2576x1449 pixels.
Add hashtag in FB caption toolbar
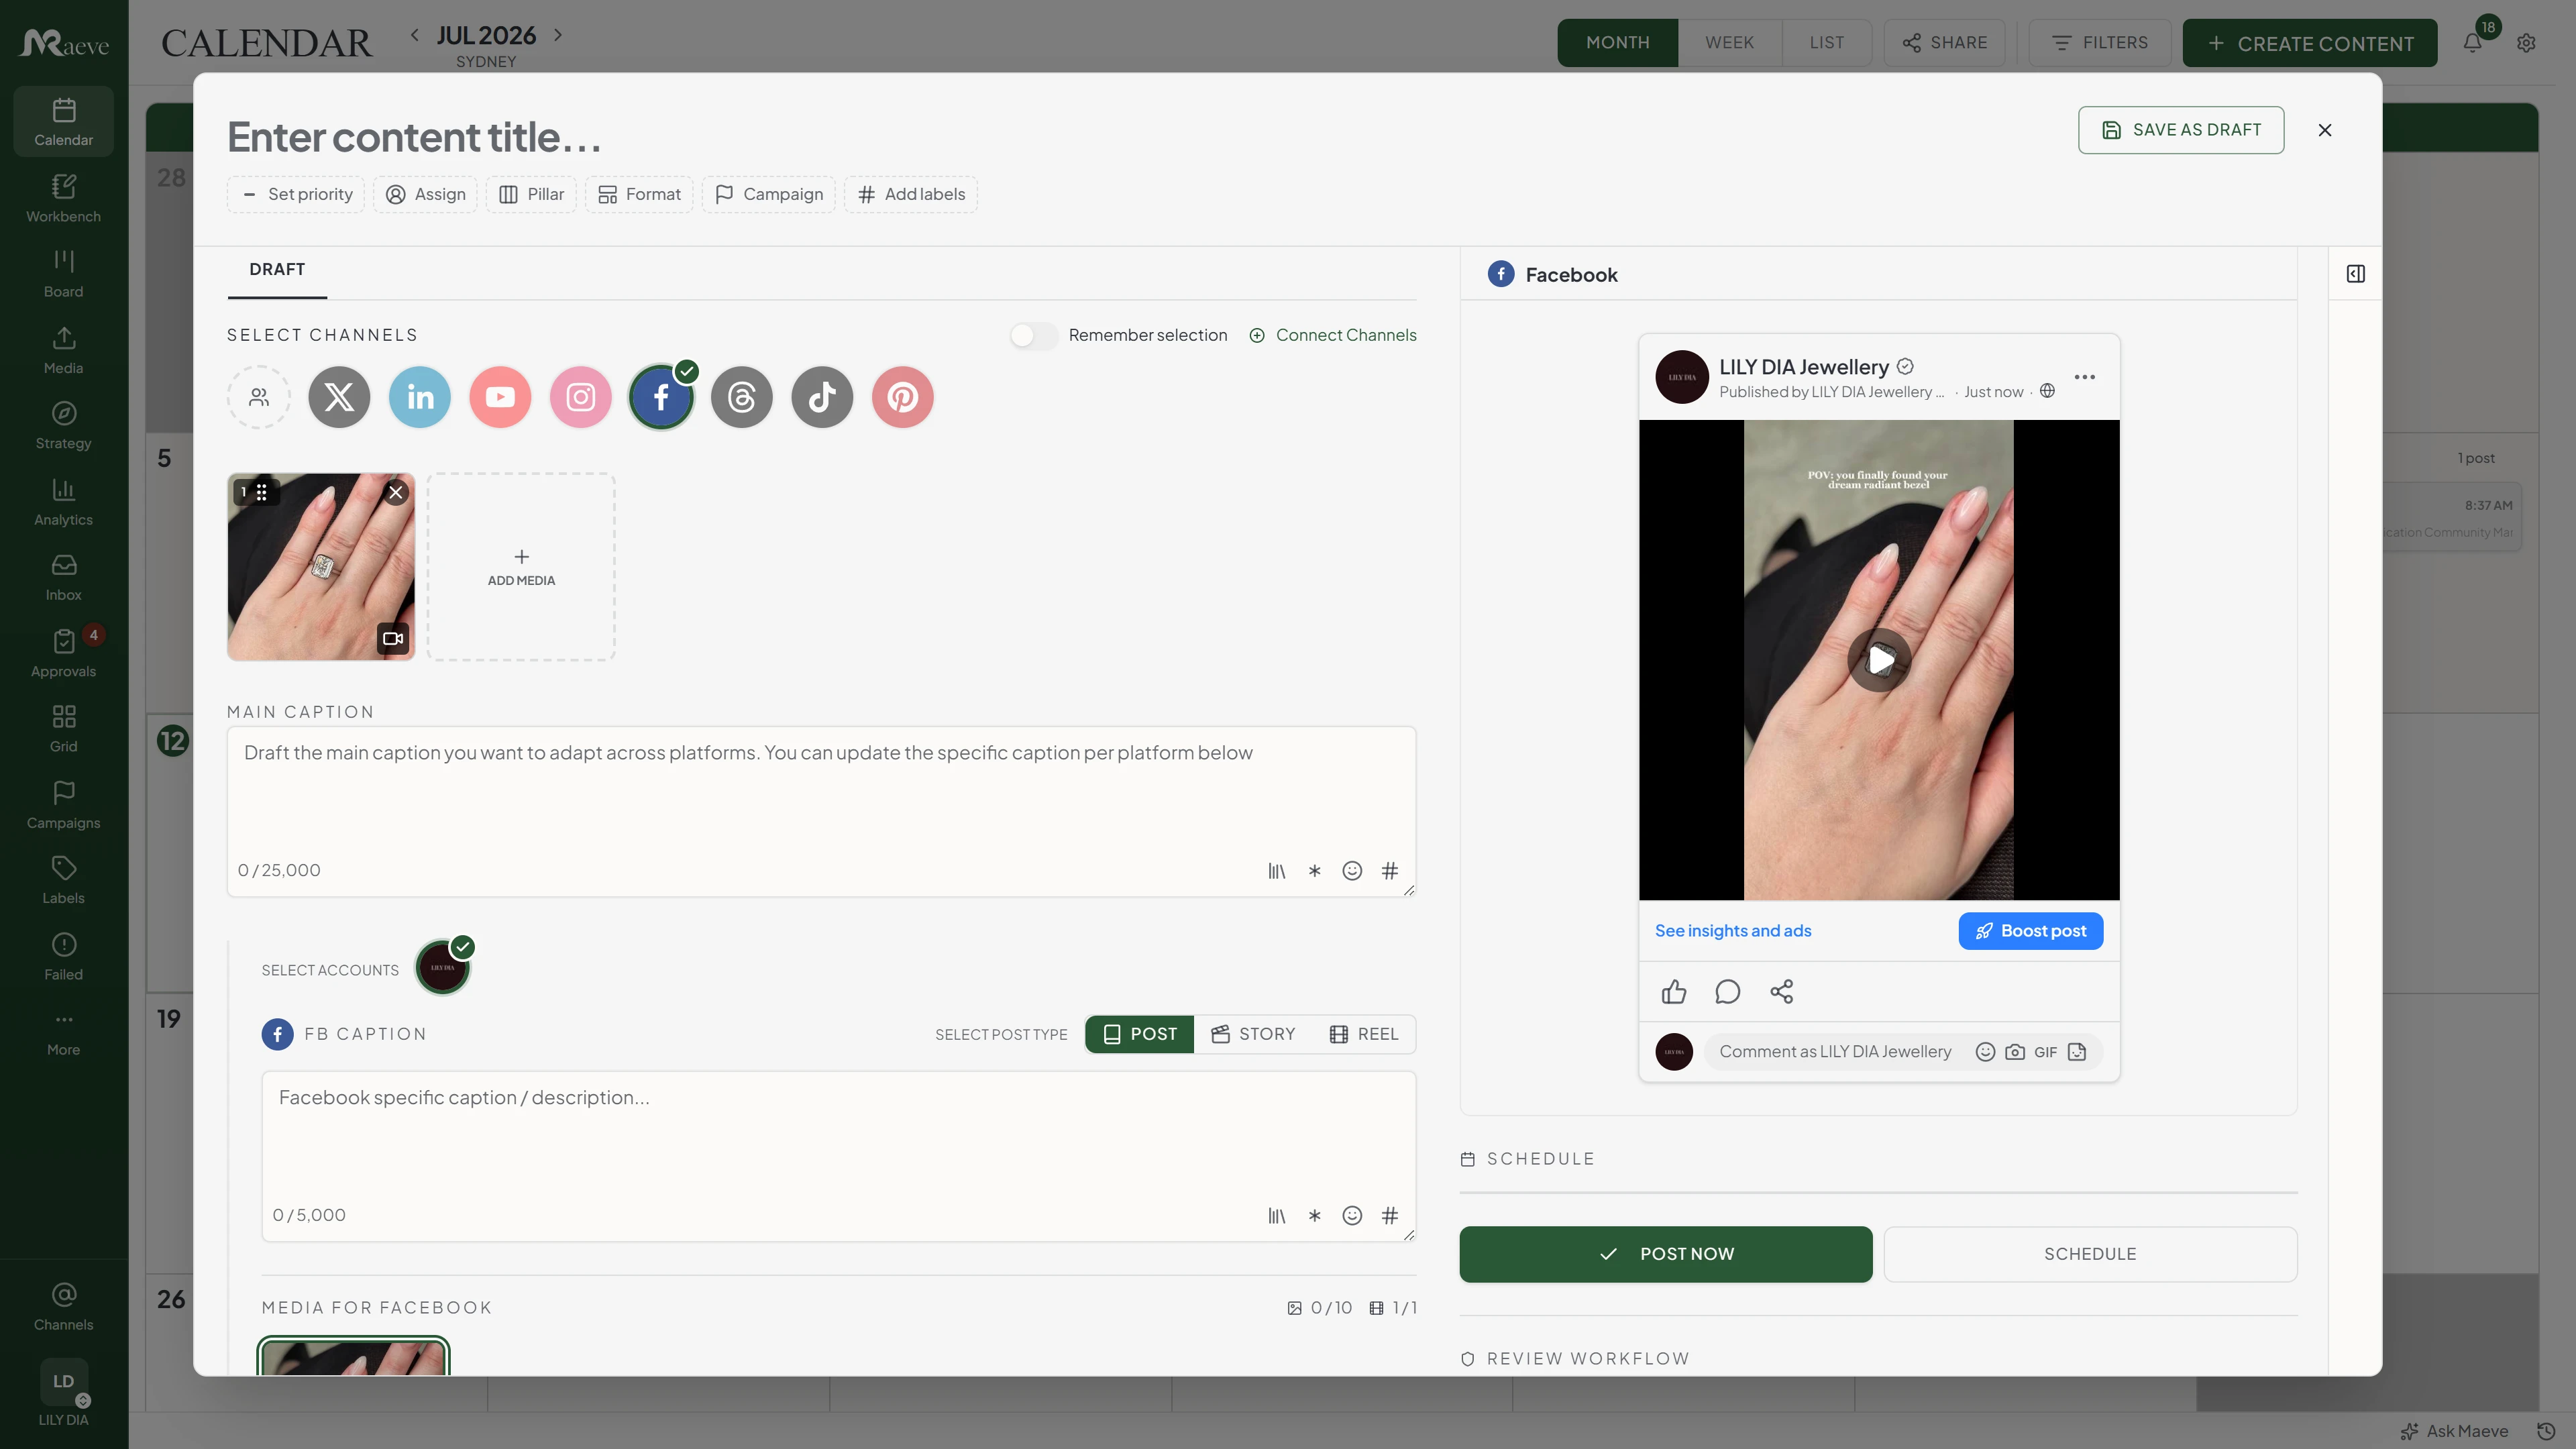1389,1216
